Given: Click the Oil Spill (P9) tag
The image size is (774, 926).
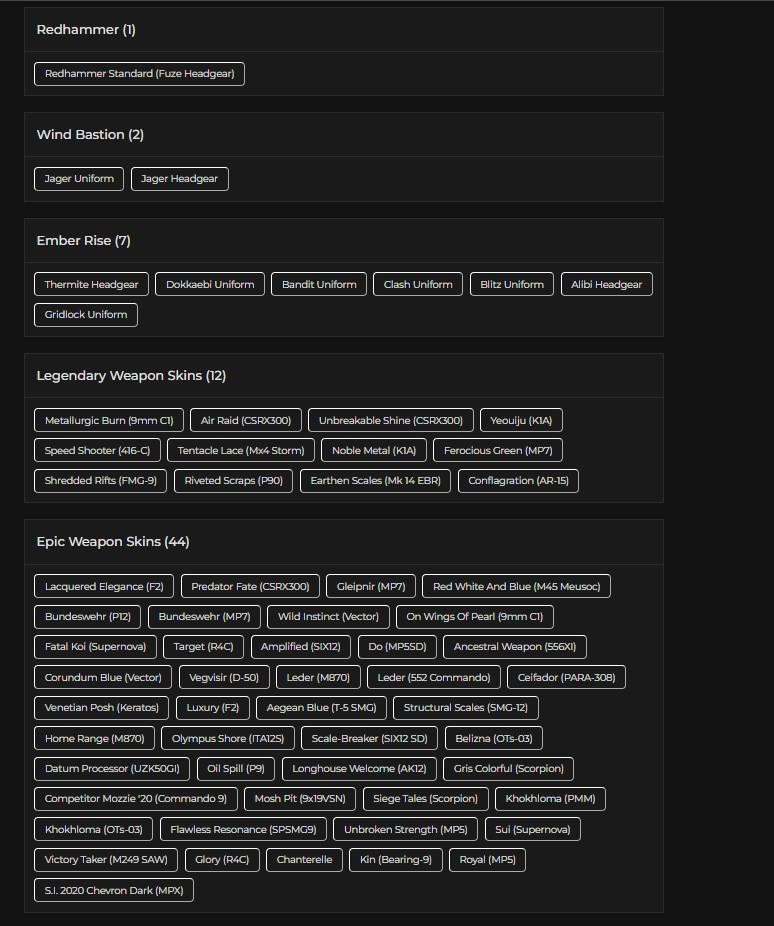Looking at the screenshot, I should [236, 769].
